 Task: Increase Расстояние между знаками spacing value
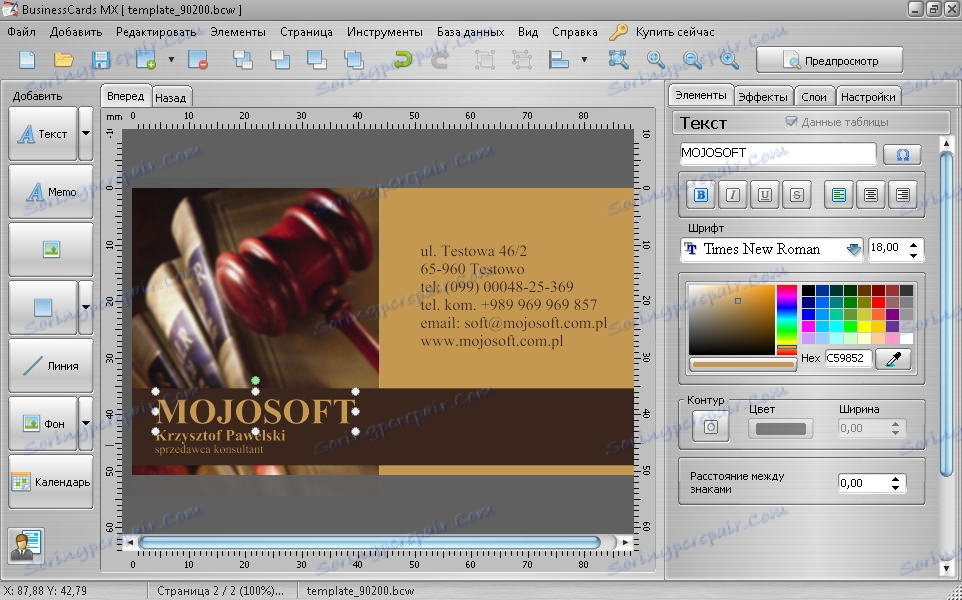896,479
